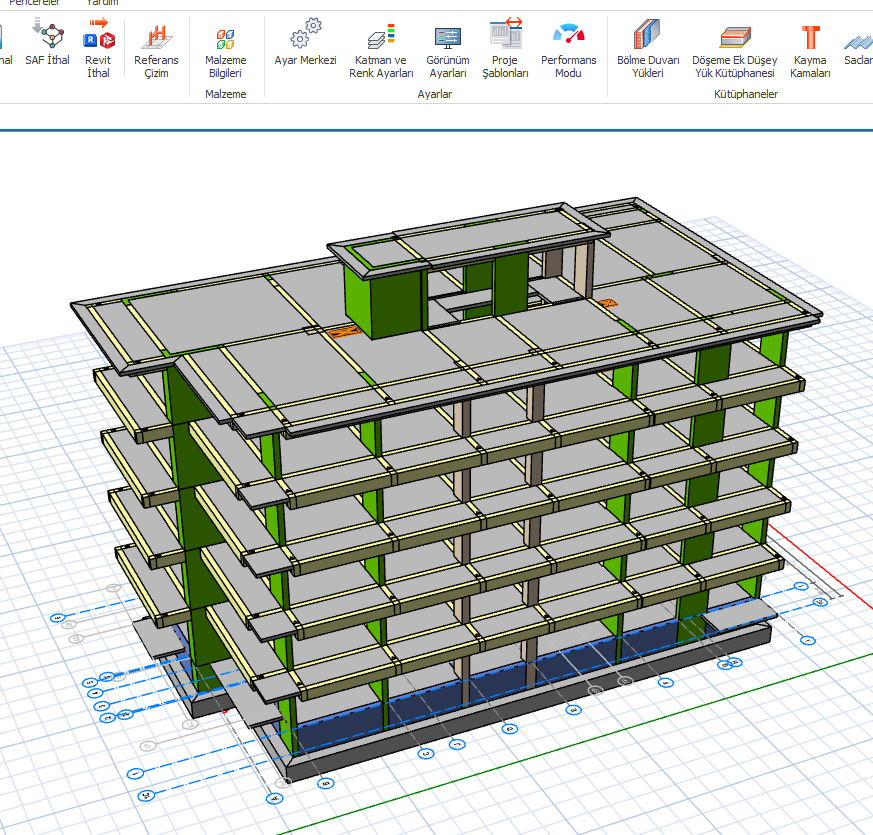Select the right orange element on the roof slab
The image size is (873, 835).
[605, 302]
